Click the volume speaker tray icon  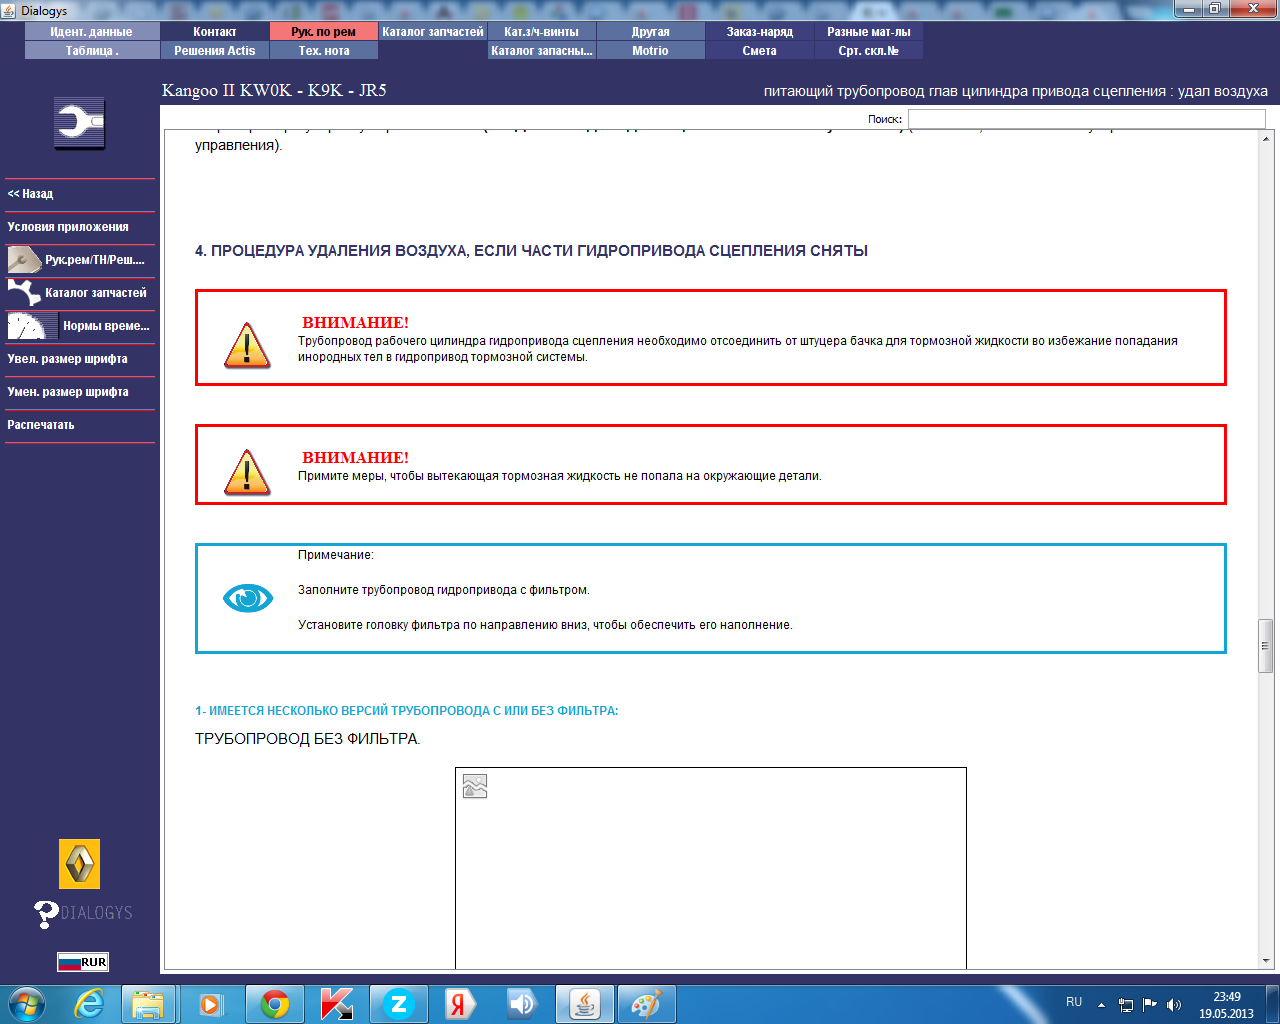coord(1174,1005)
